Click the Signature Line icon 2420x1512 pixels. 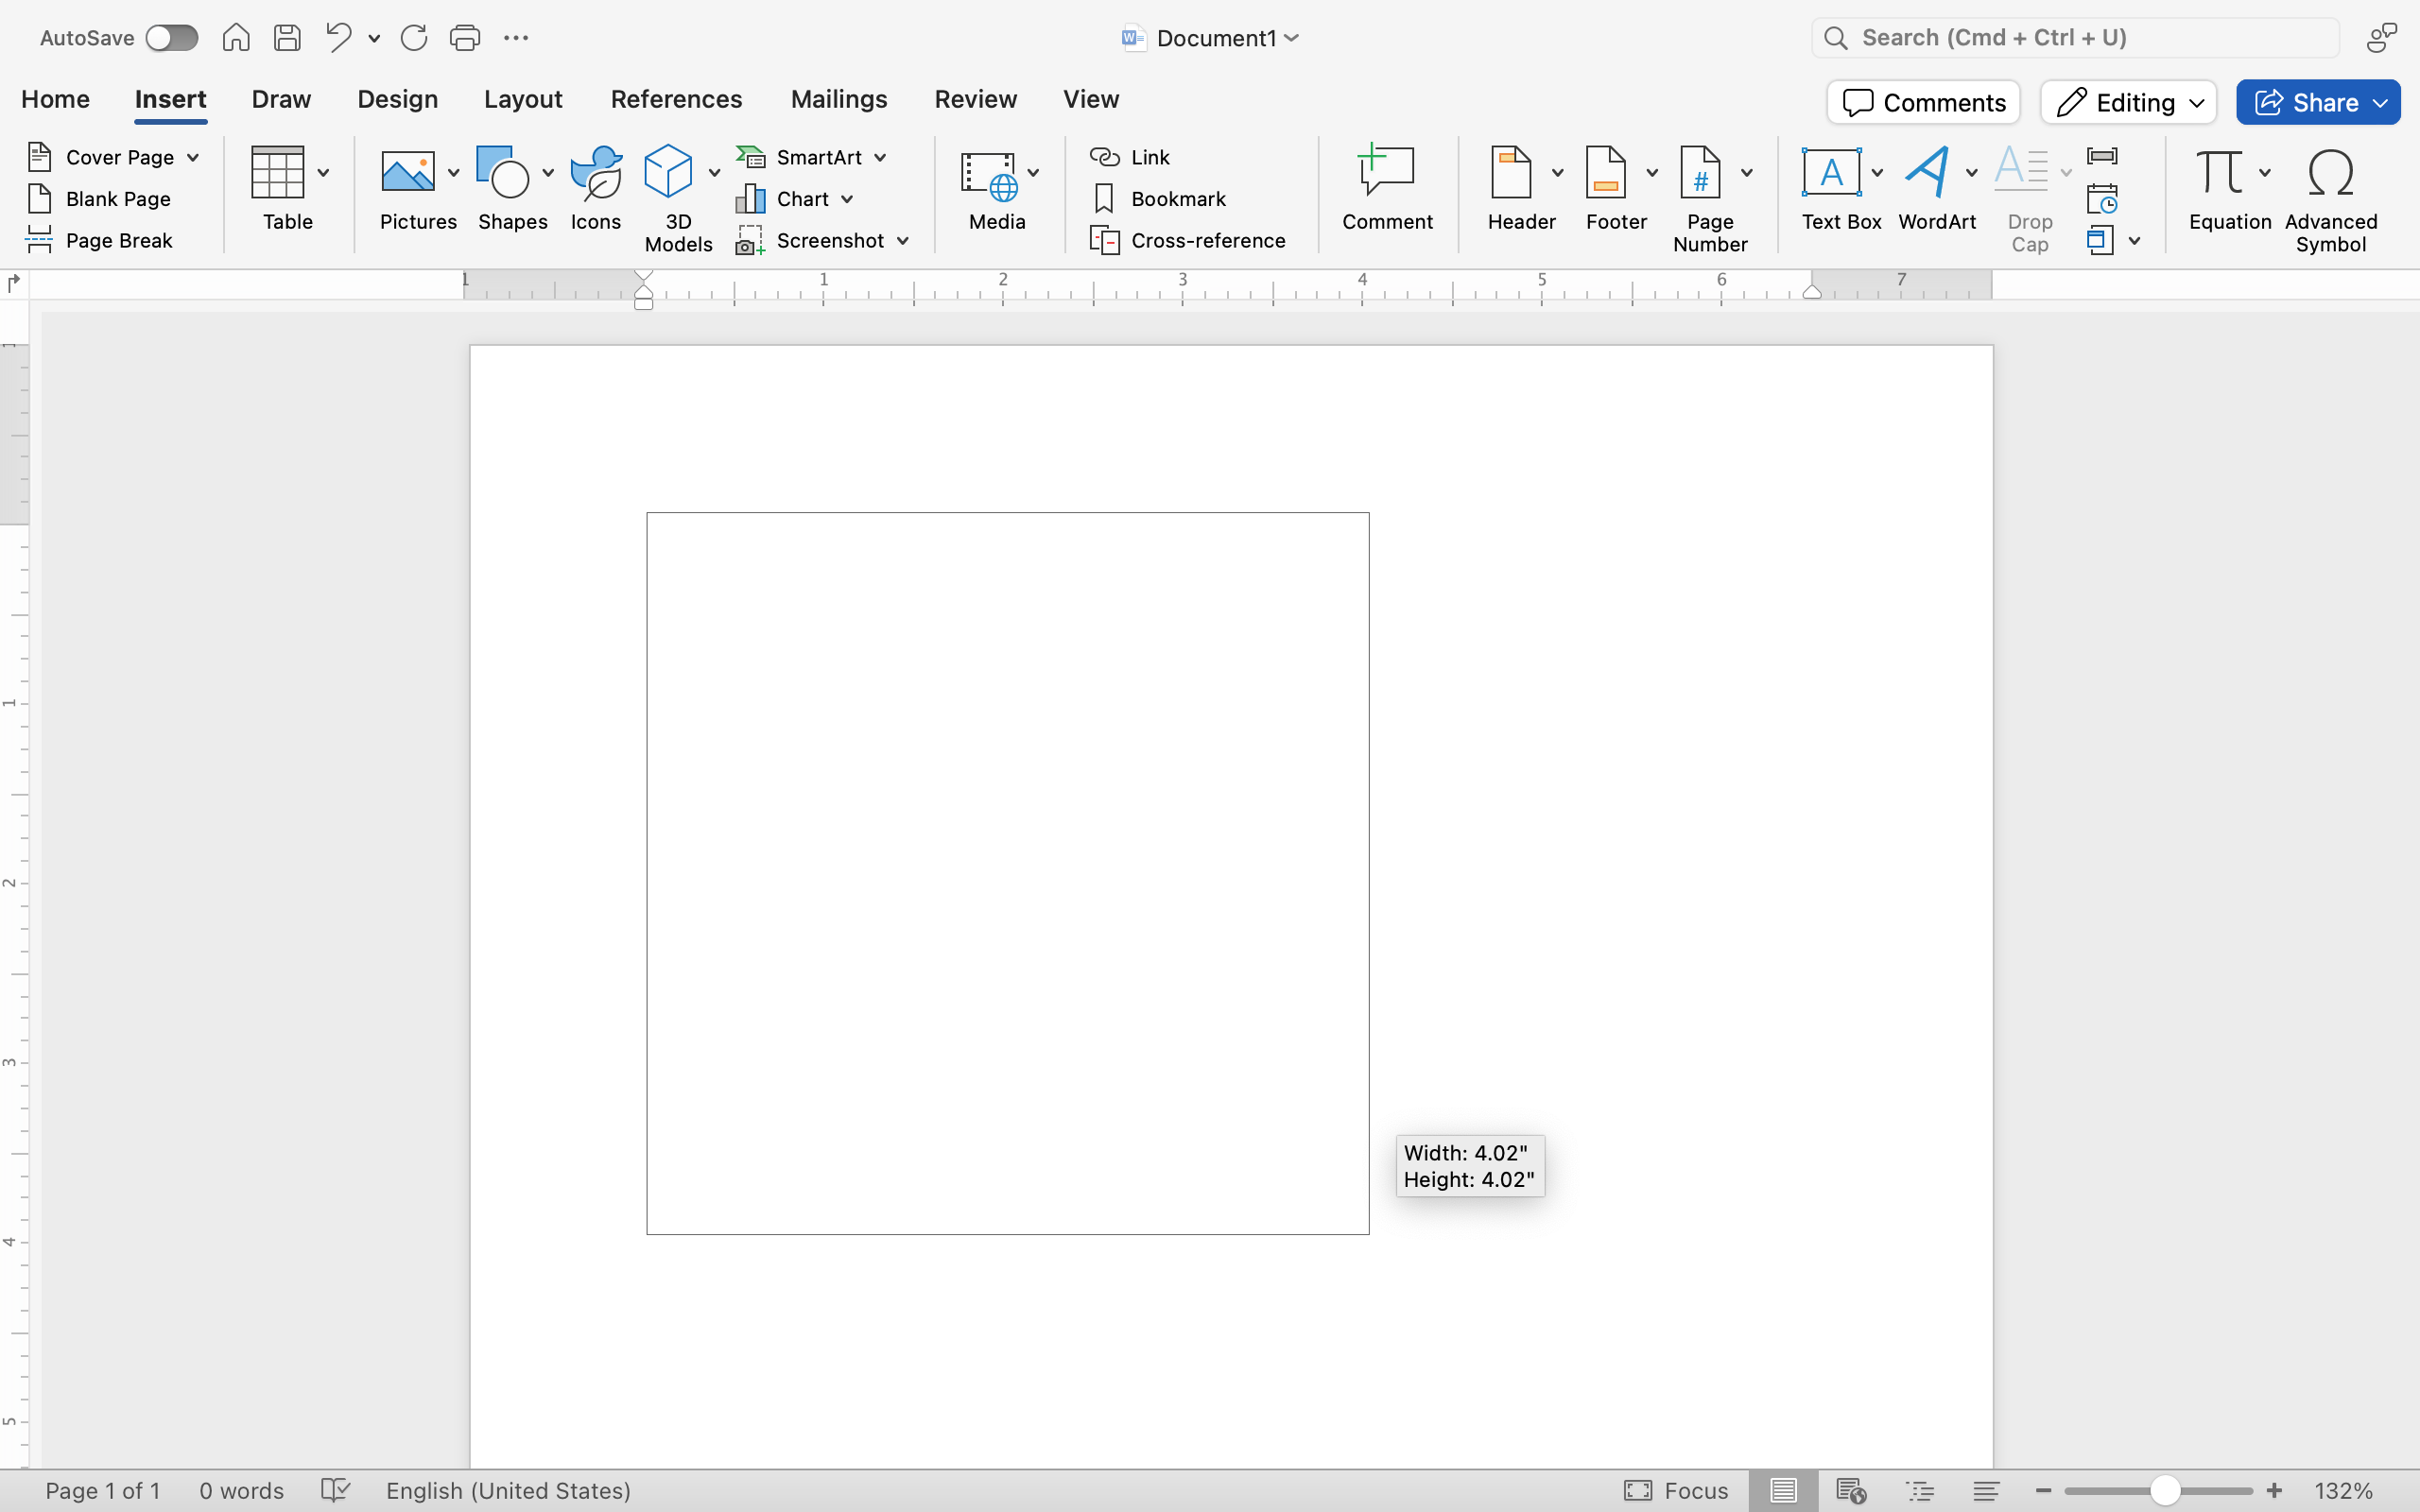click(x=2102, y=156)
